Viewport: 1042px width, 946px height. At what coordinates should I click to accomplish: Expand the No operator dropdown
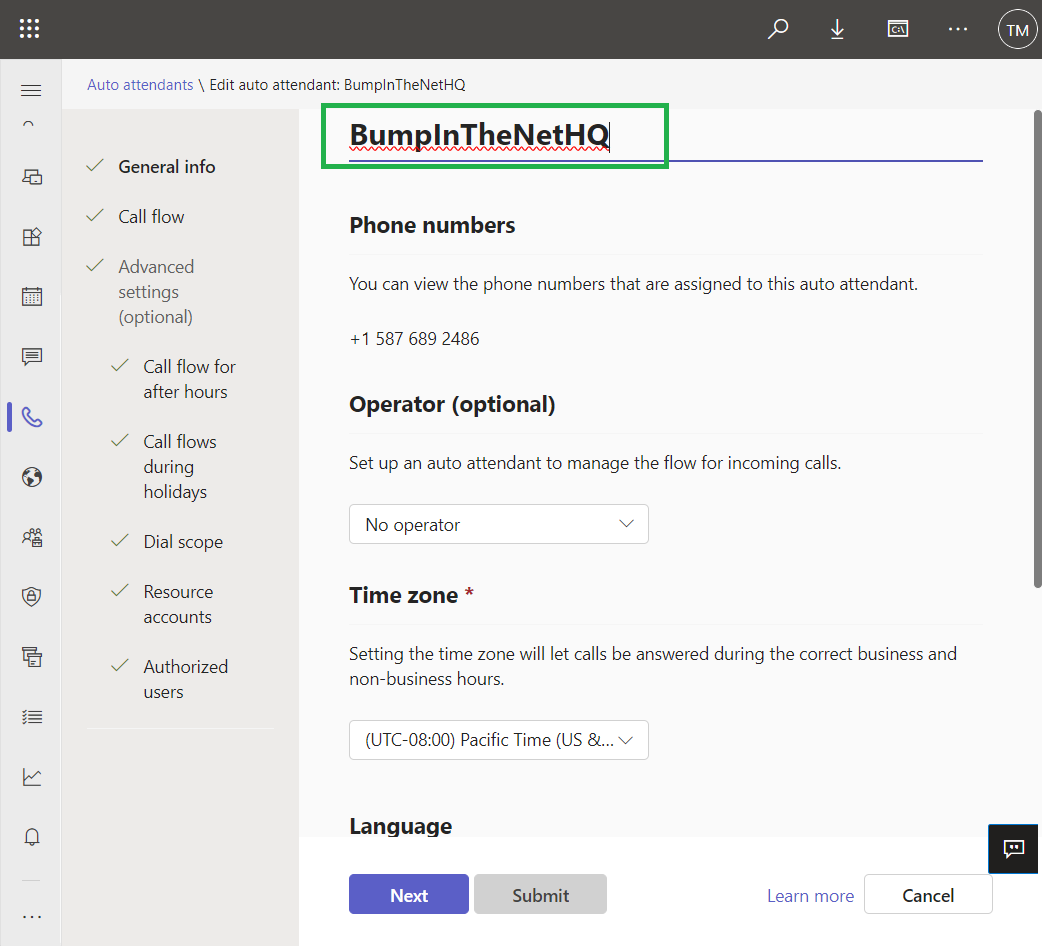tap(498, 524)
